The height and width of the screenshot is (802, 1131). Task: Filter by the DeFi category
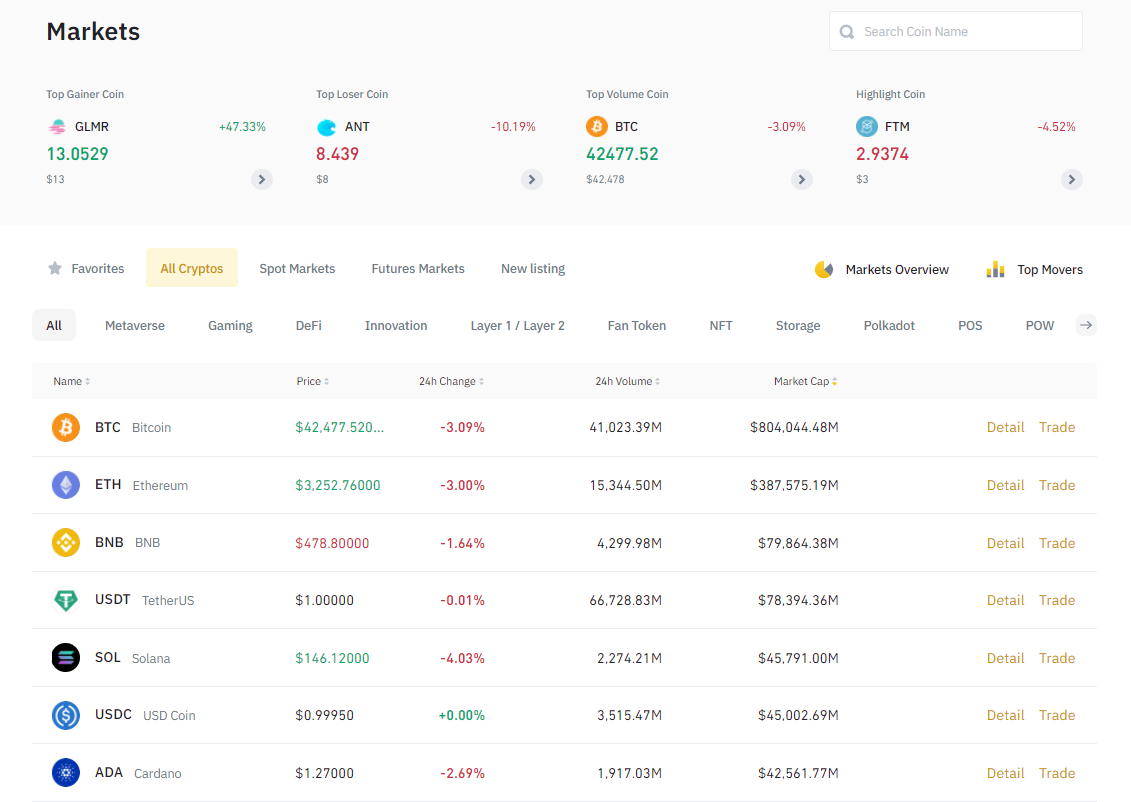click(x=309, y=325)
